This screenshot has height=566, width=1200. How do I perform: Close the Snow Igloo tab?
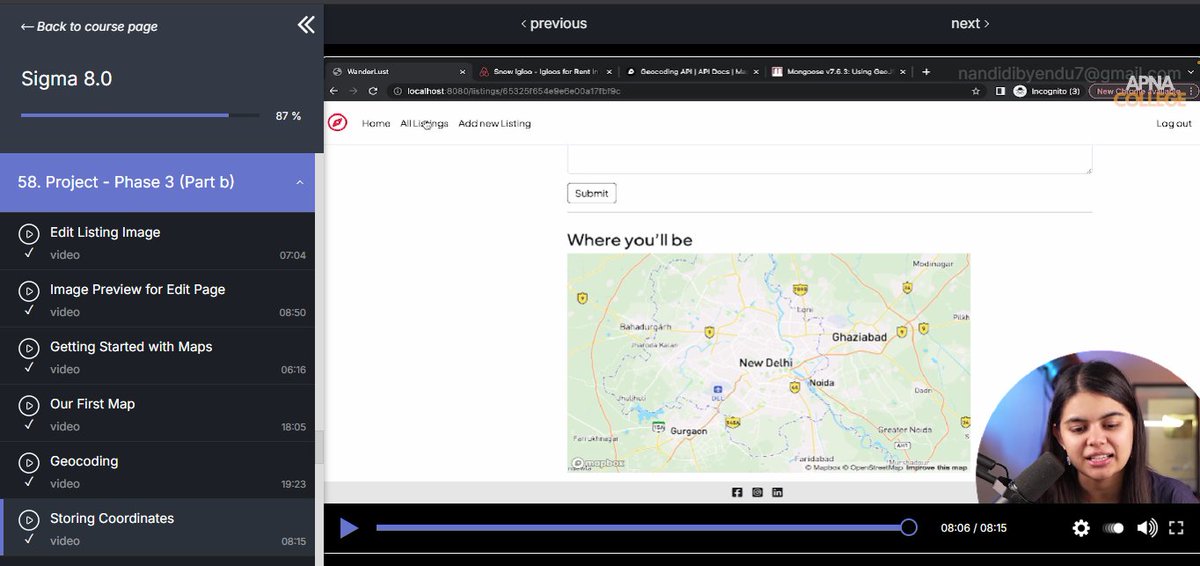[x=609, y=72]
